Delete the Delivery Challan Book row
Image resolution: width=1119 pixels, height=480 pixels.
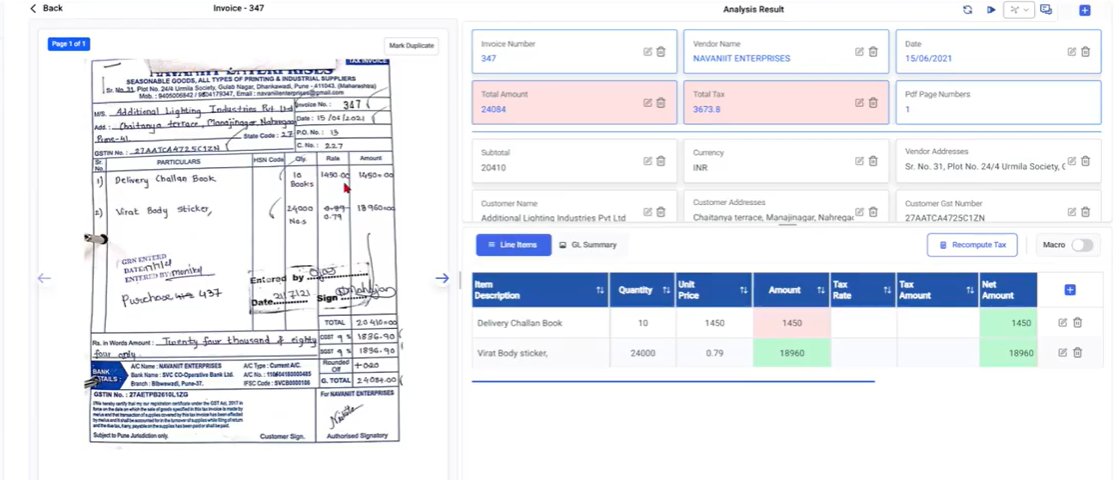click(1078, 323)
